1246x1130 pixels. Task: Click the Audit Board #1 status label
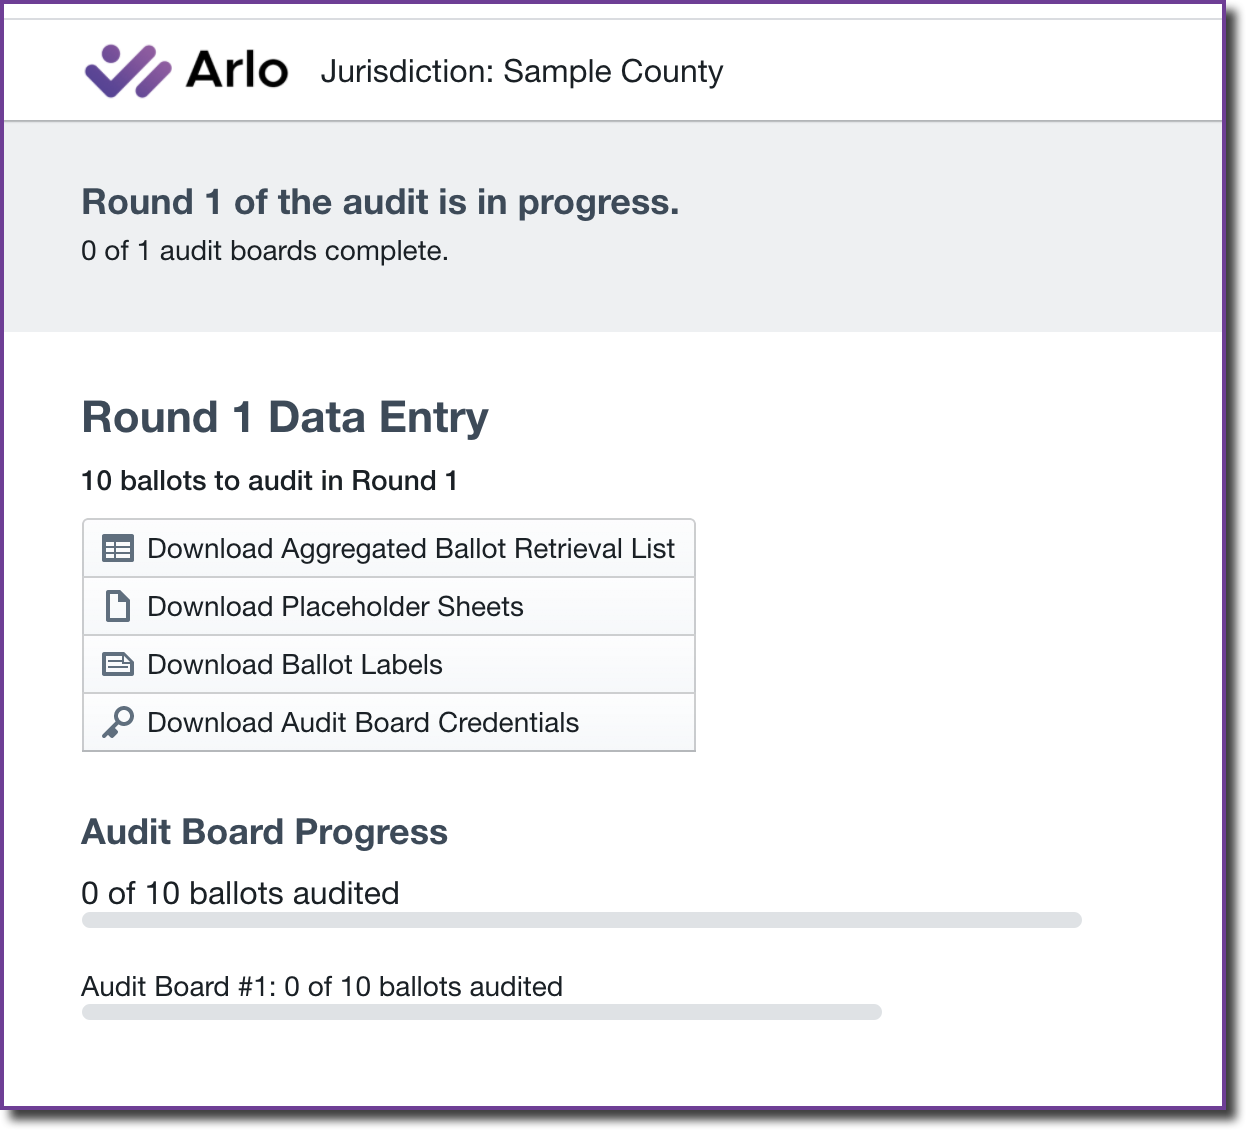[x=322, y=987]
